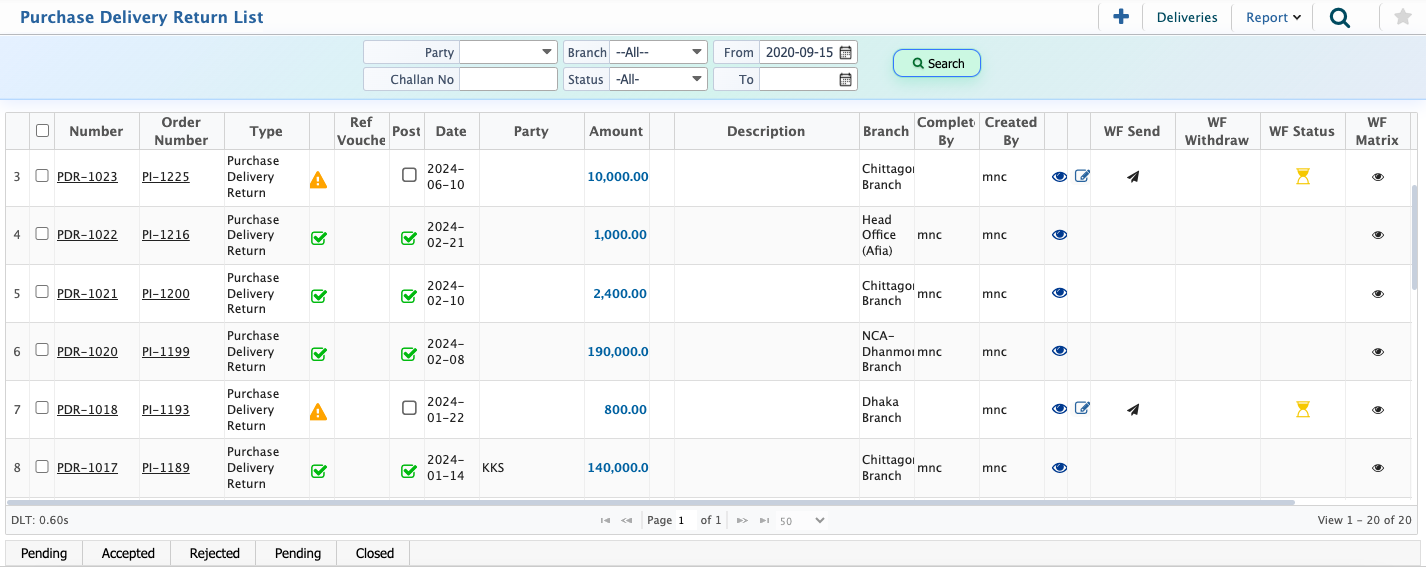Screen dimensions: 1426x567
Task: Send PDR-1018 to workflow with paper plane
Action: click(1132, 409)
